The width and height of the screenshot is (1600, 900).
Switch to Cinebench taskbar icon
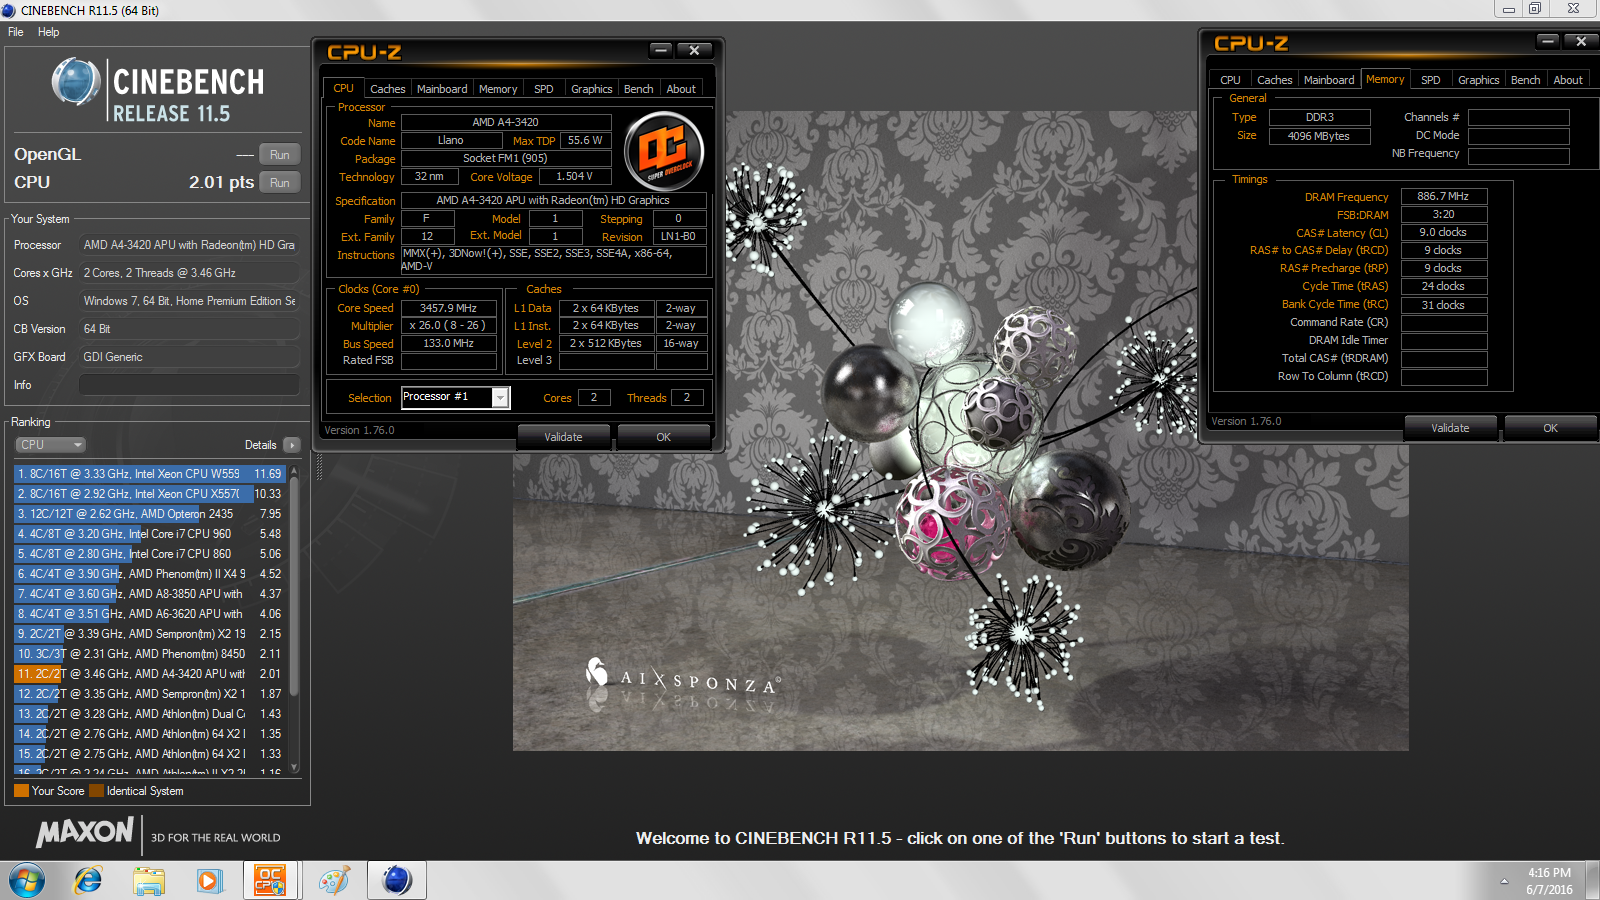(x=397, y=880)
